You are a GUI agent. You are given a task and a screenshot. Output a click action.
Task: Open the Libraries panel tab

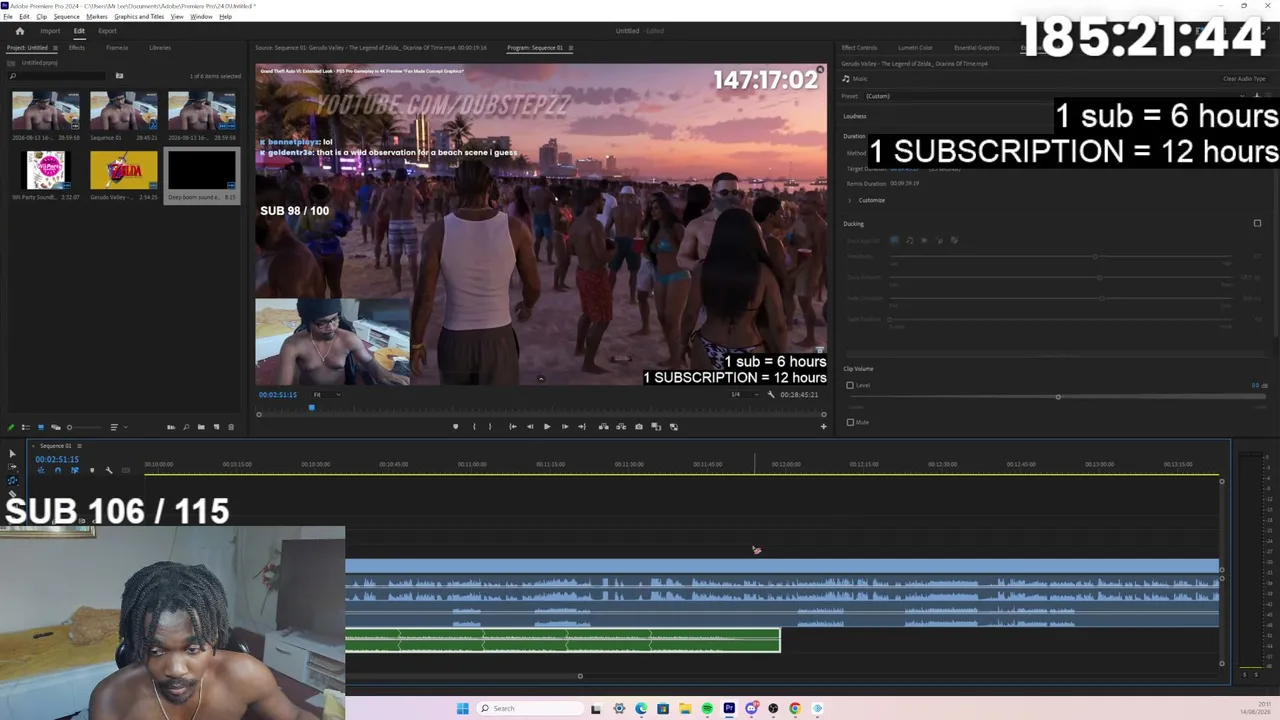coord(159,48)
